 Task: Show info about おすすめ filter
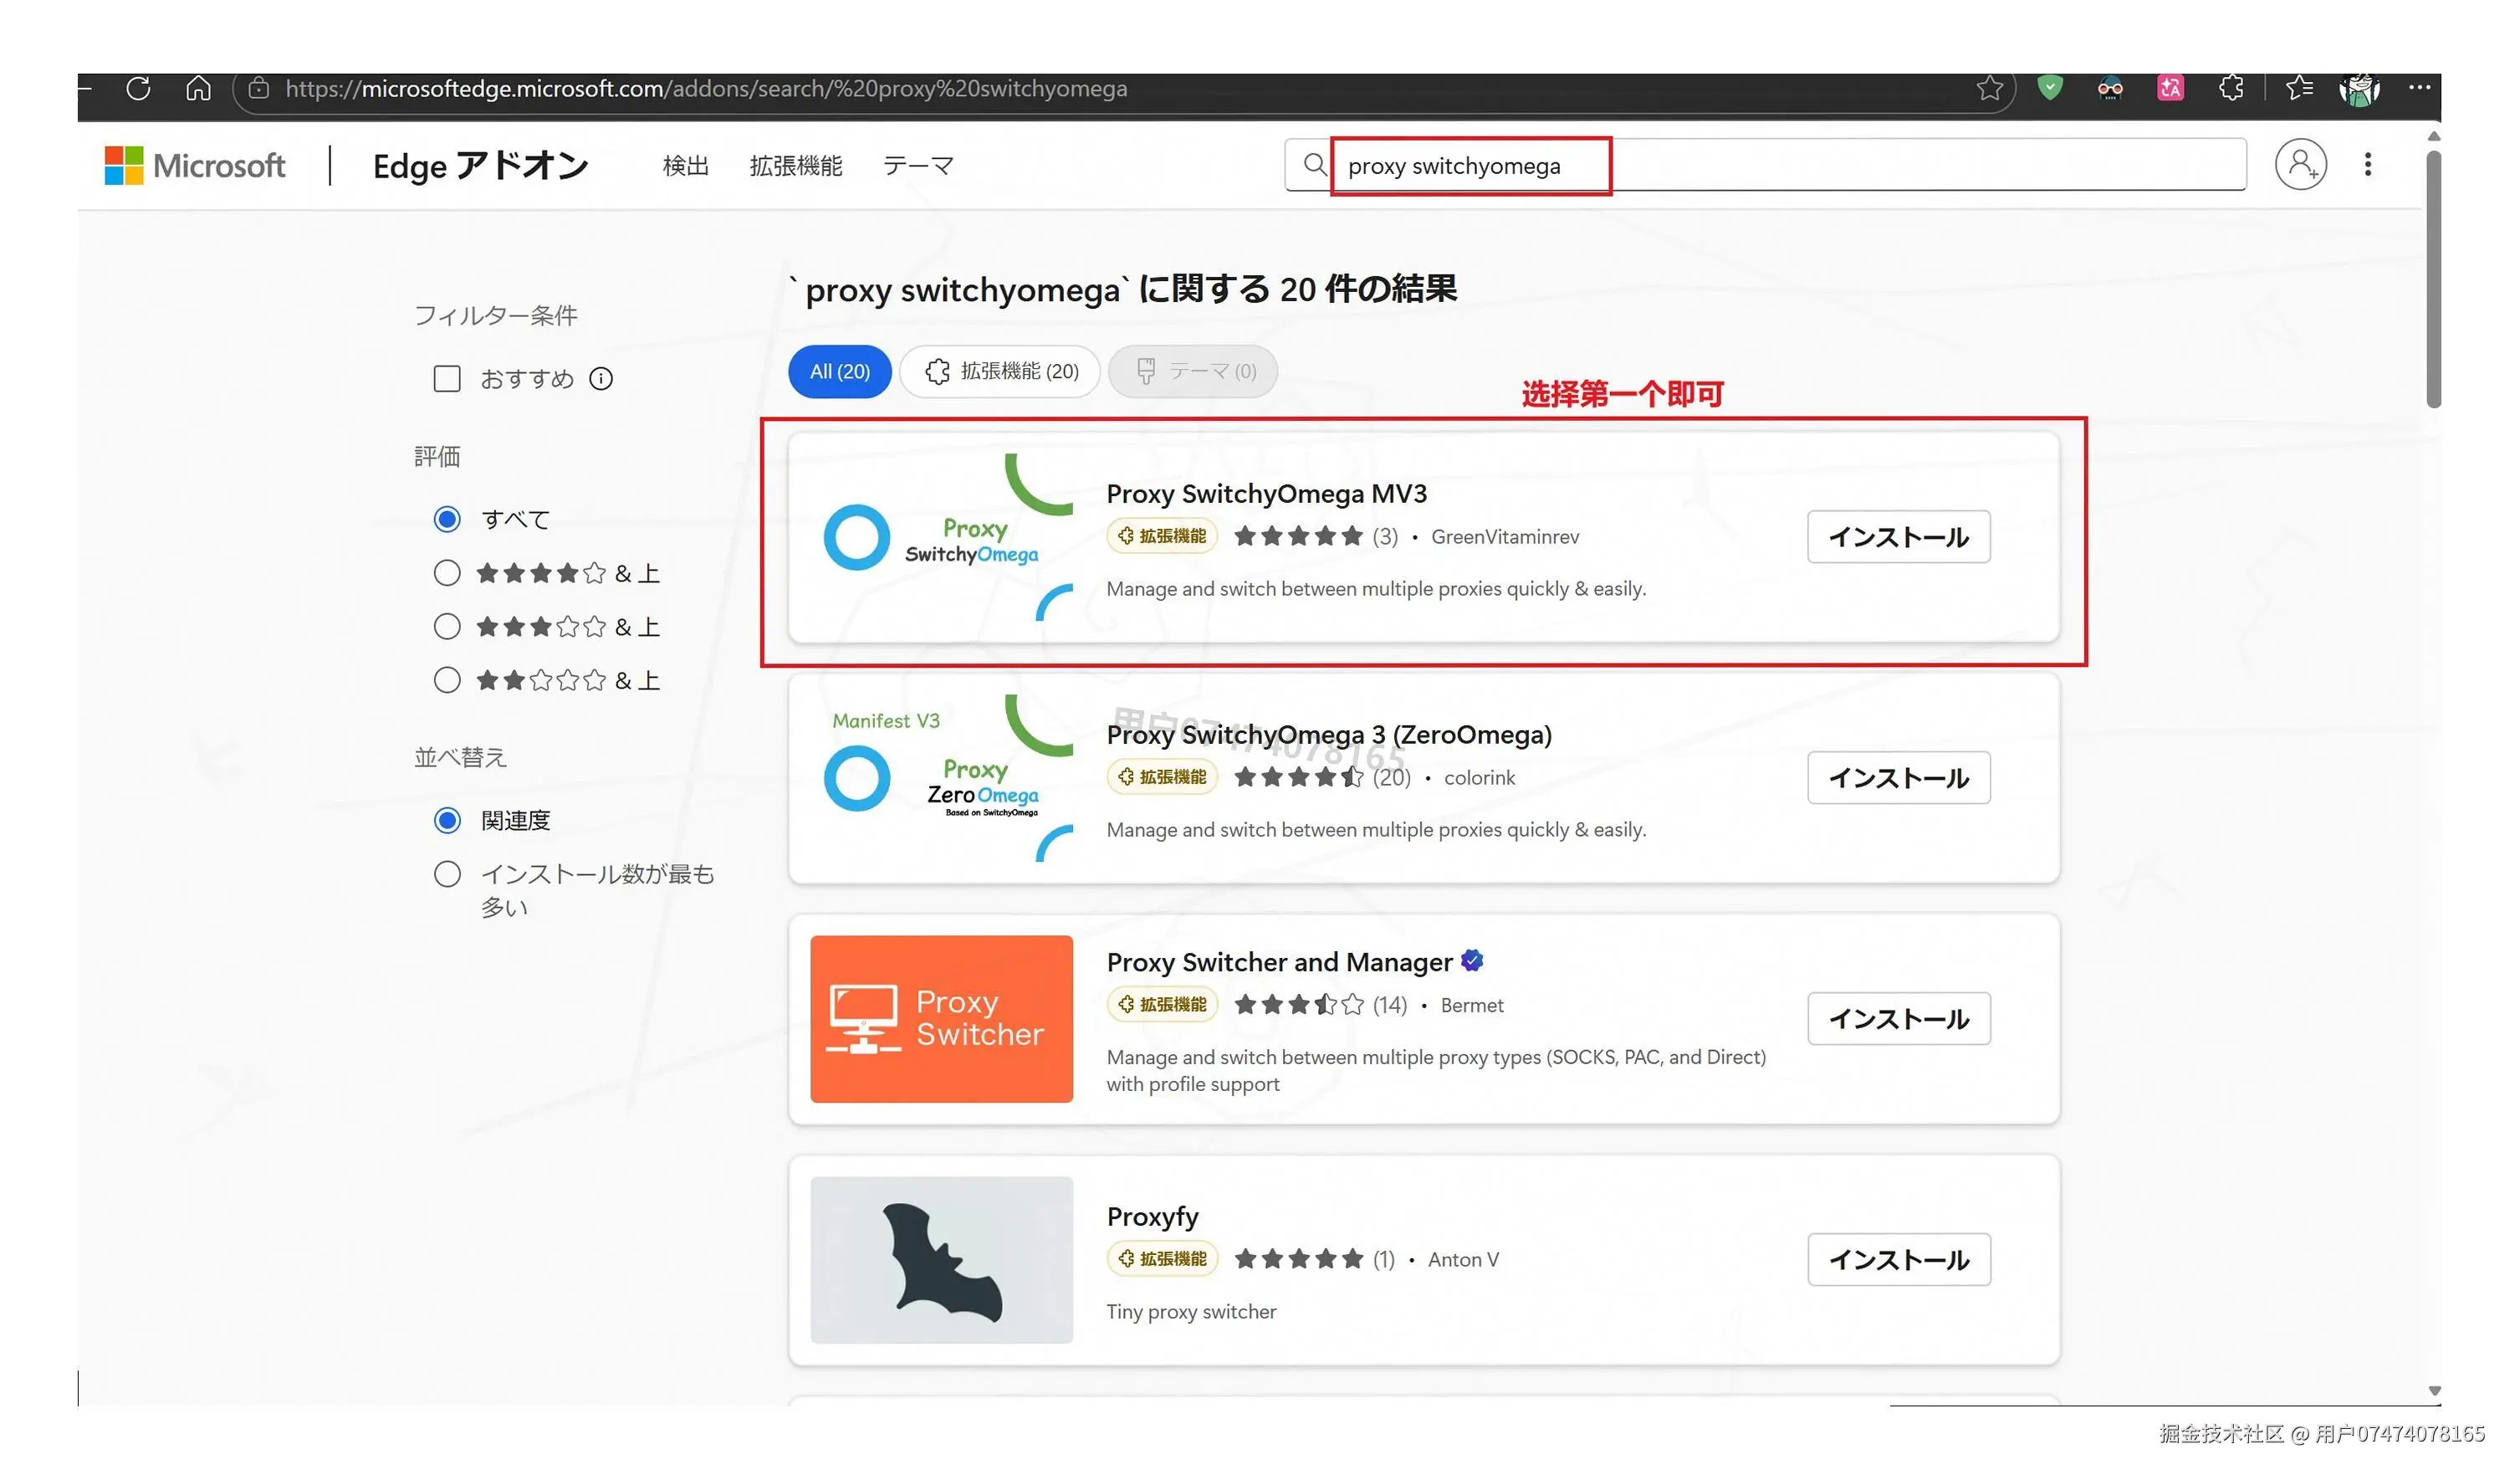pyautogui.click(x=600, y=378)
